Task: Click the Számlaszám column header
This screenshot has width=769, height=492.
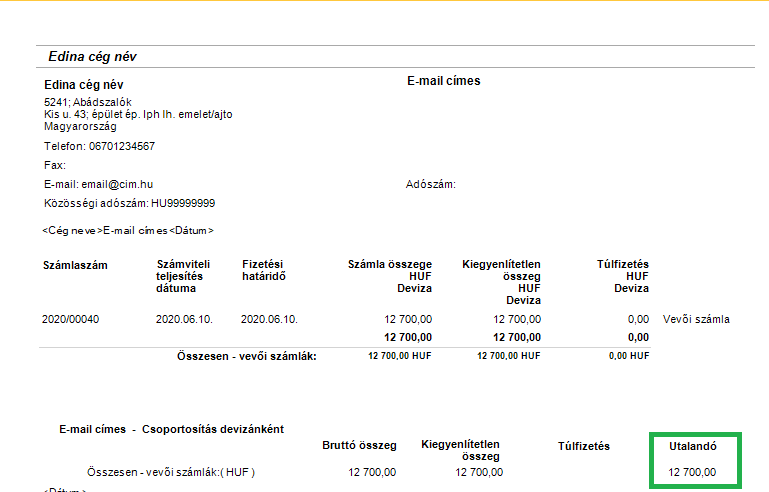Action: tap(75, 265)
